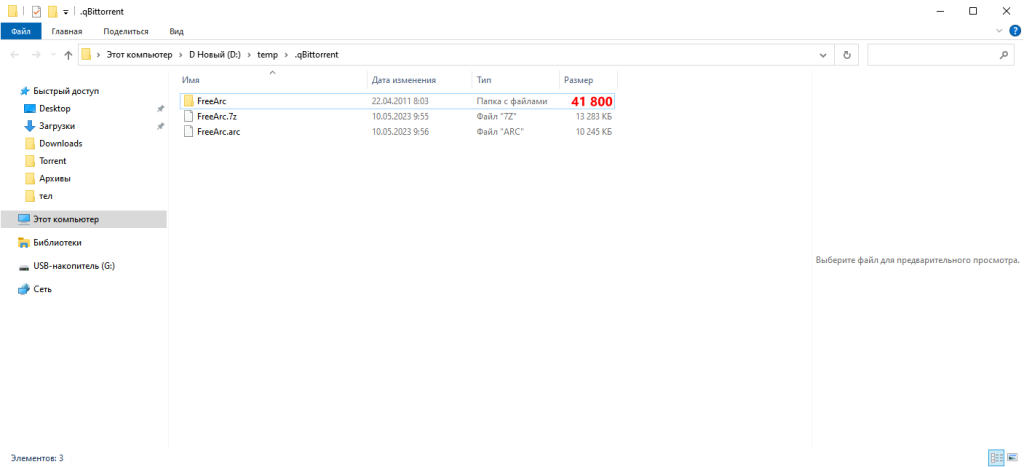Click the temp breadcrumb in address bar

267,55
